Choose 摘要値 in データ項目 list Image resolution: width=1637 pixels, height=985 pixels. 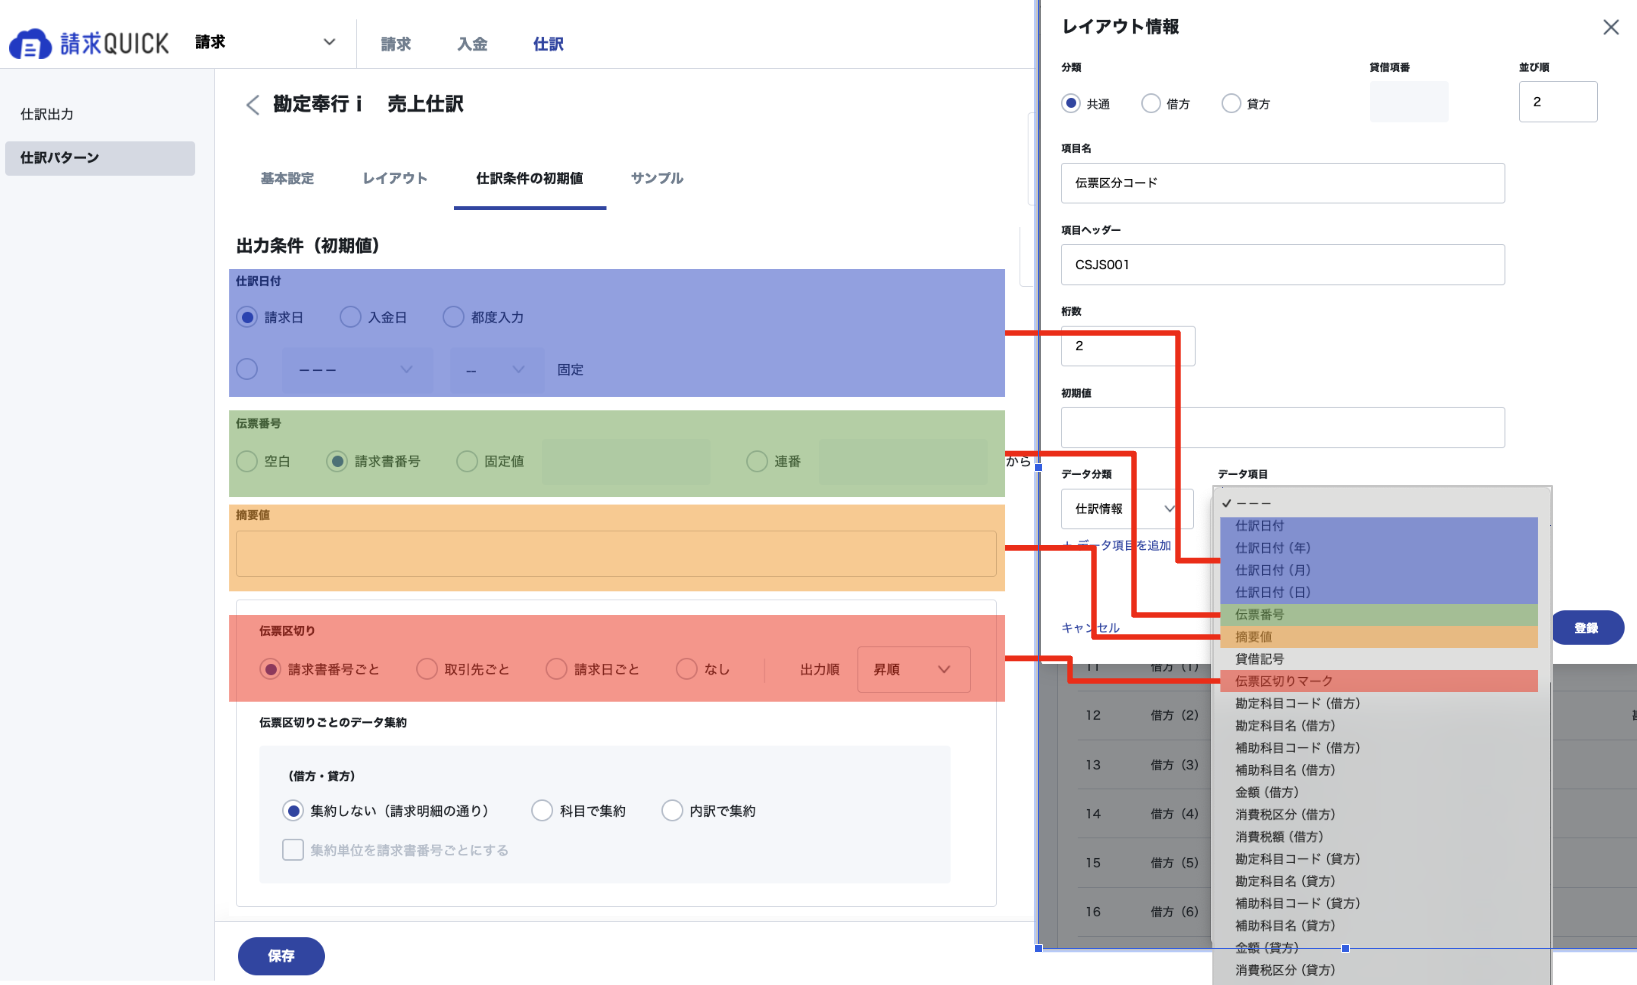pos(1379,637)
